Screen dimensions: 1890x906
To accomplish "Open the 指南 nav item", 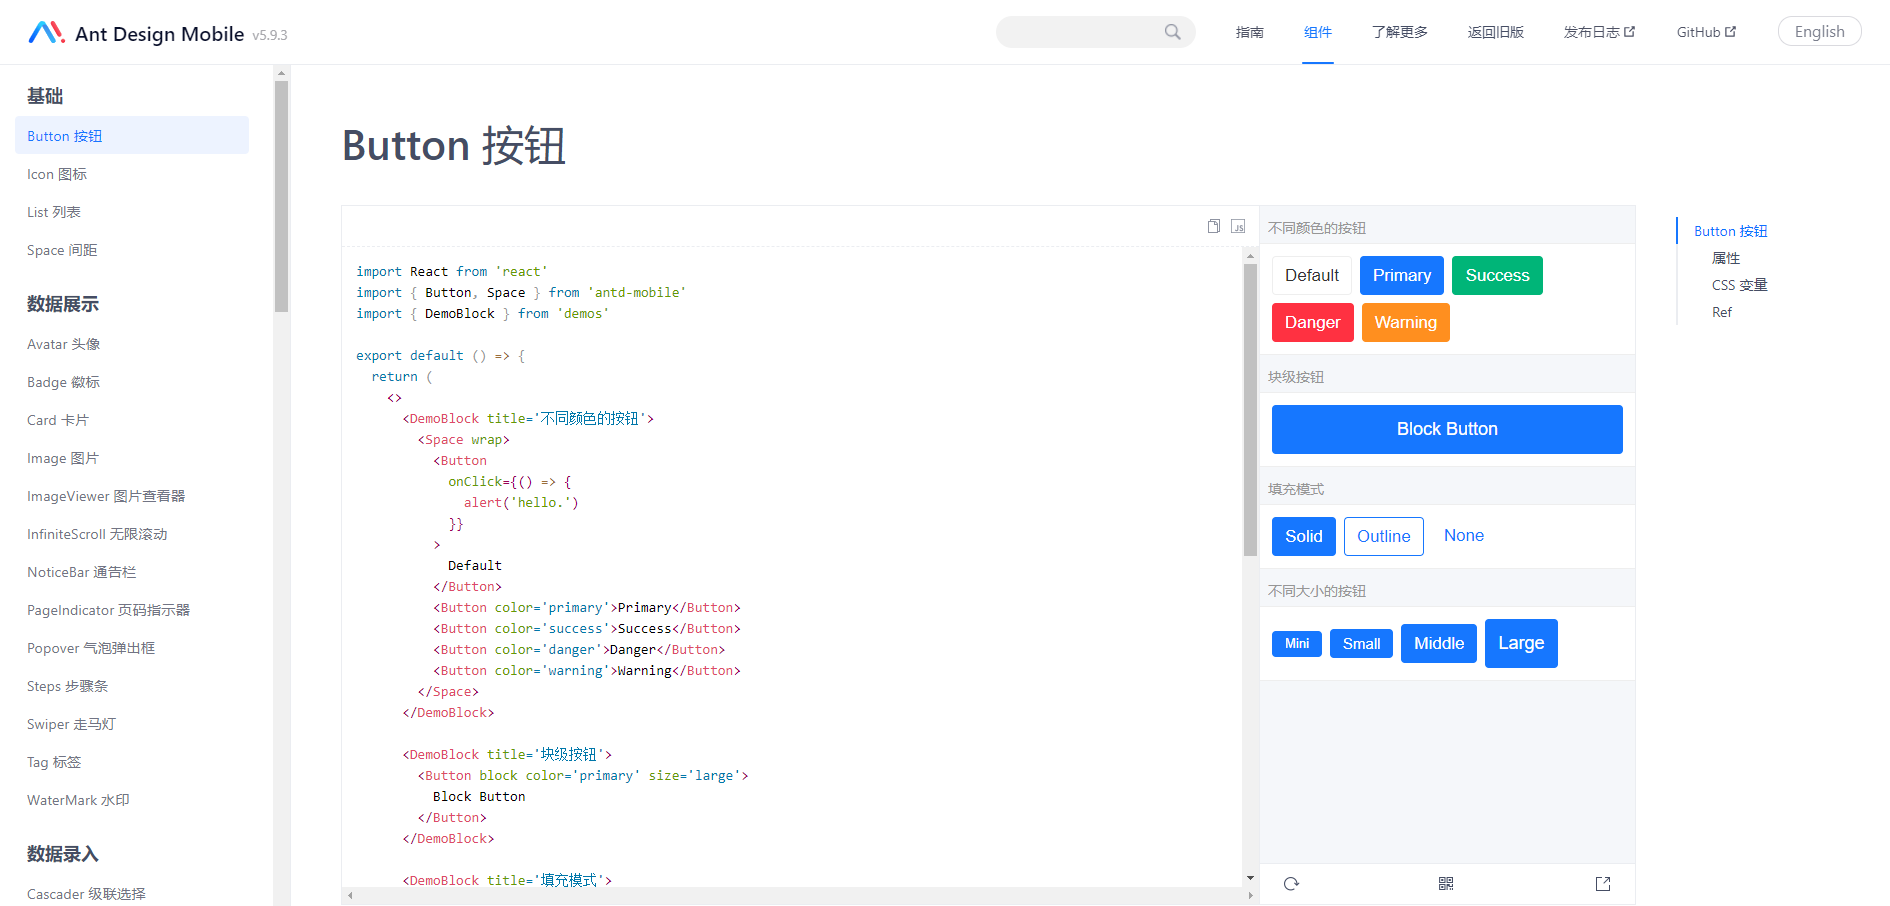I will (x=1250, y=32).
